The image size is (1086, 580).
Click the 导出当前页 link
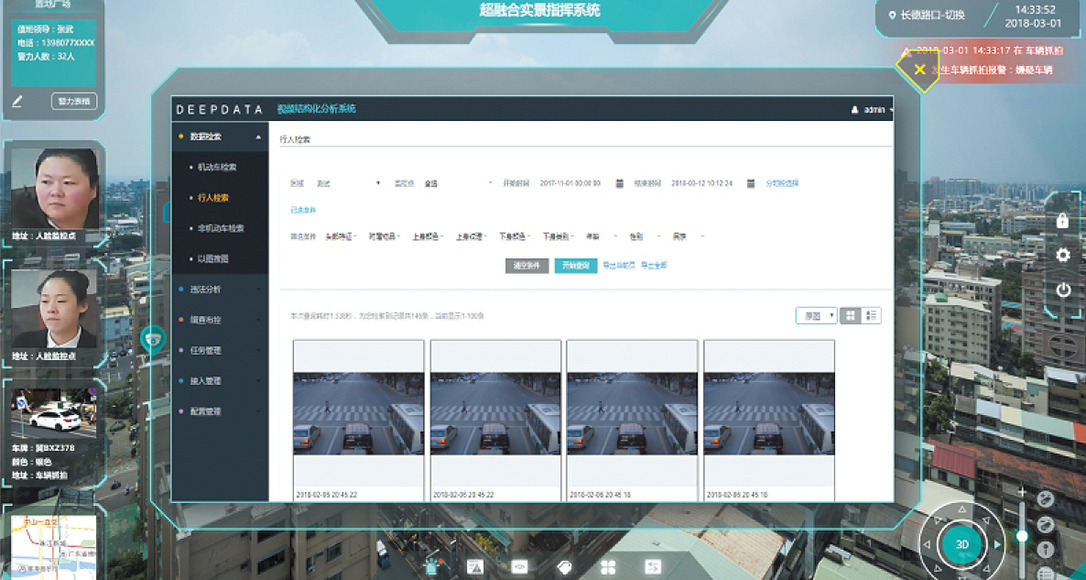tap(618, 265)
